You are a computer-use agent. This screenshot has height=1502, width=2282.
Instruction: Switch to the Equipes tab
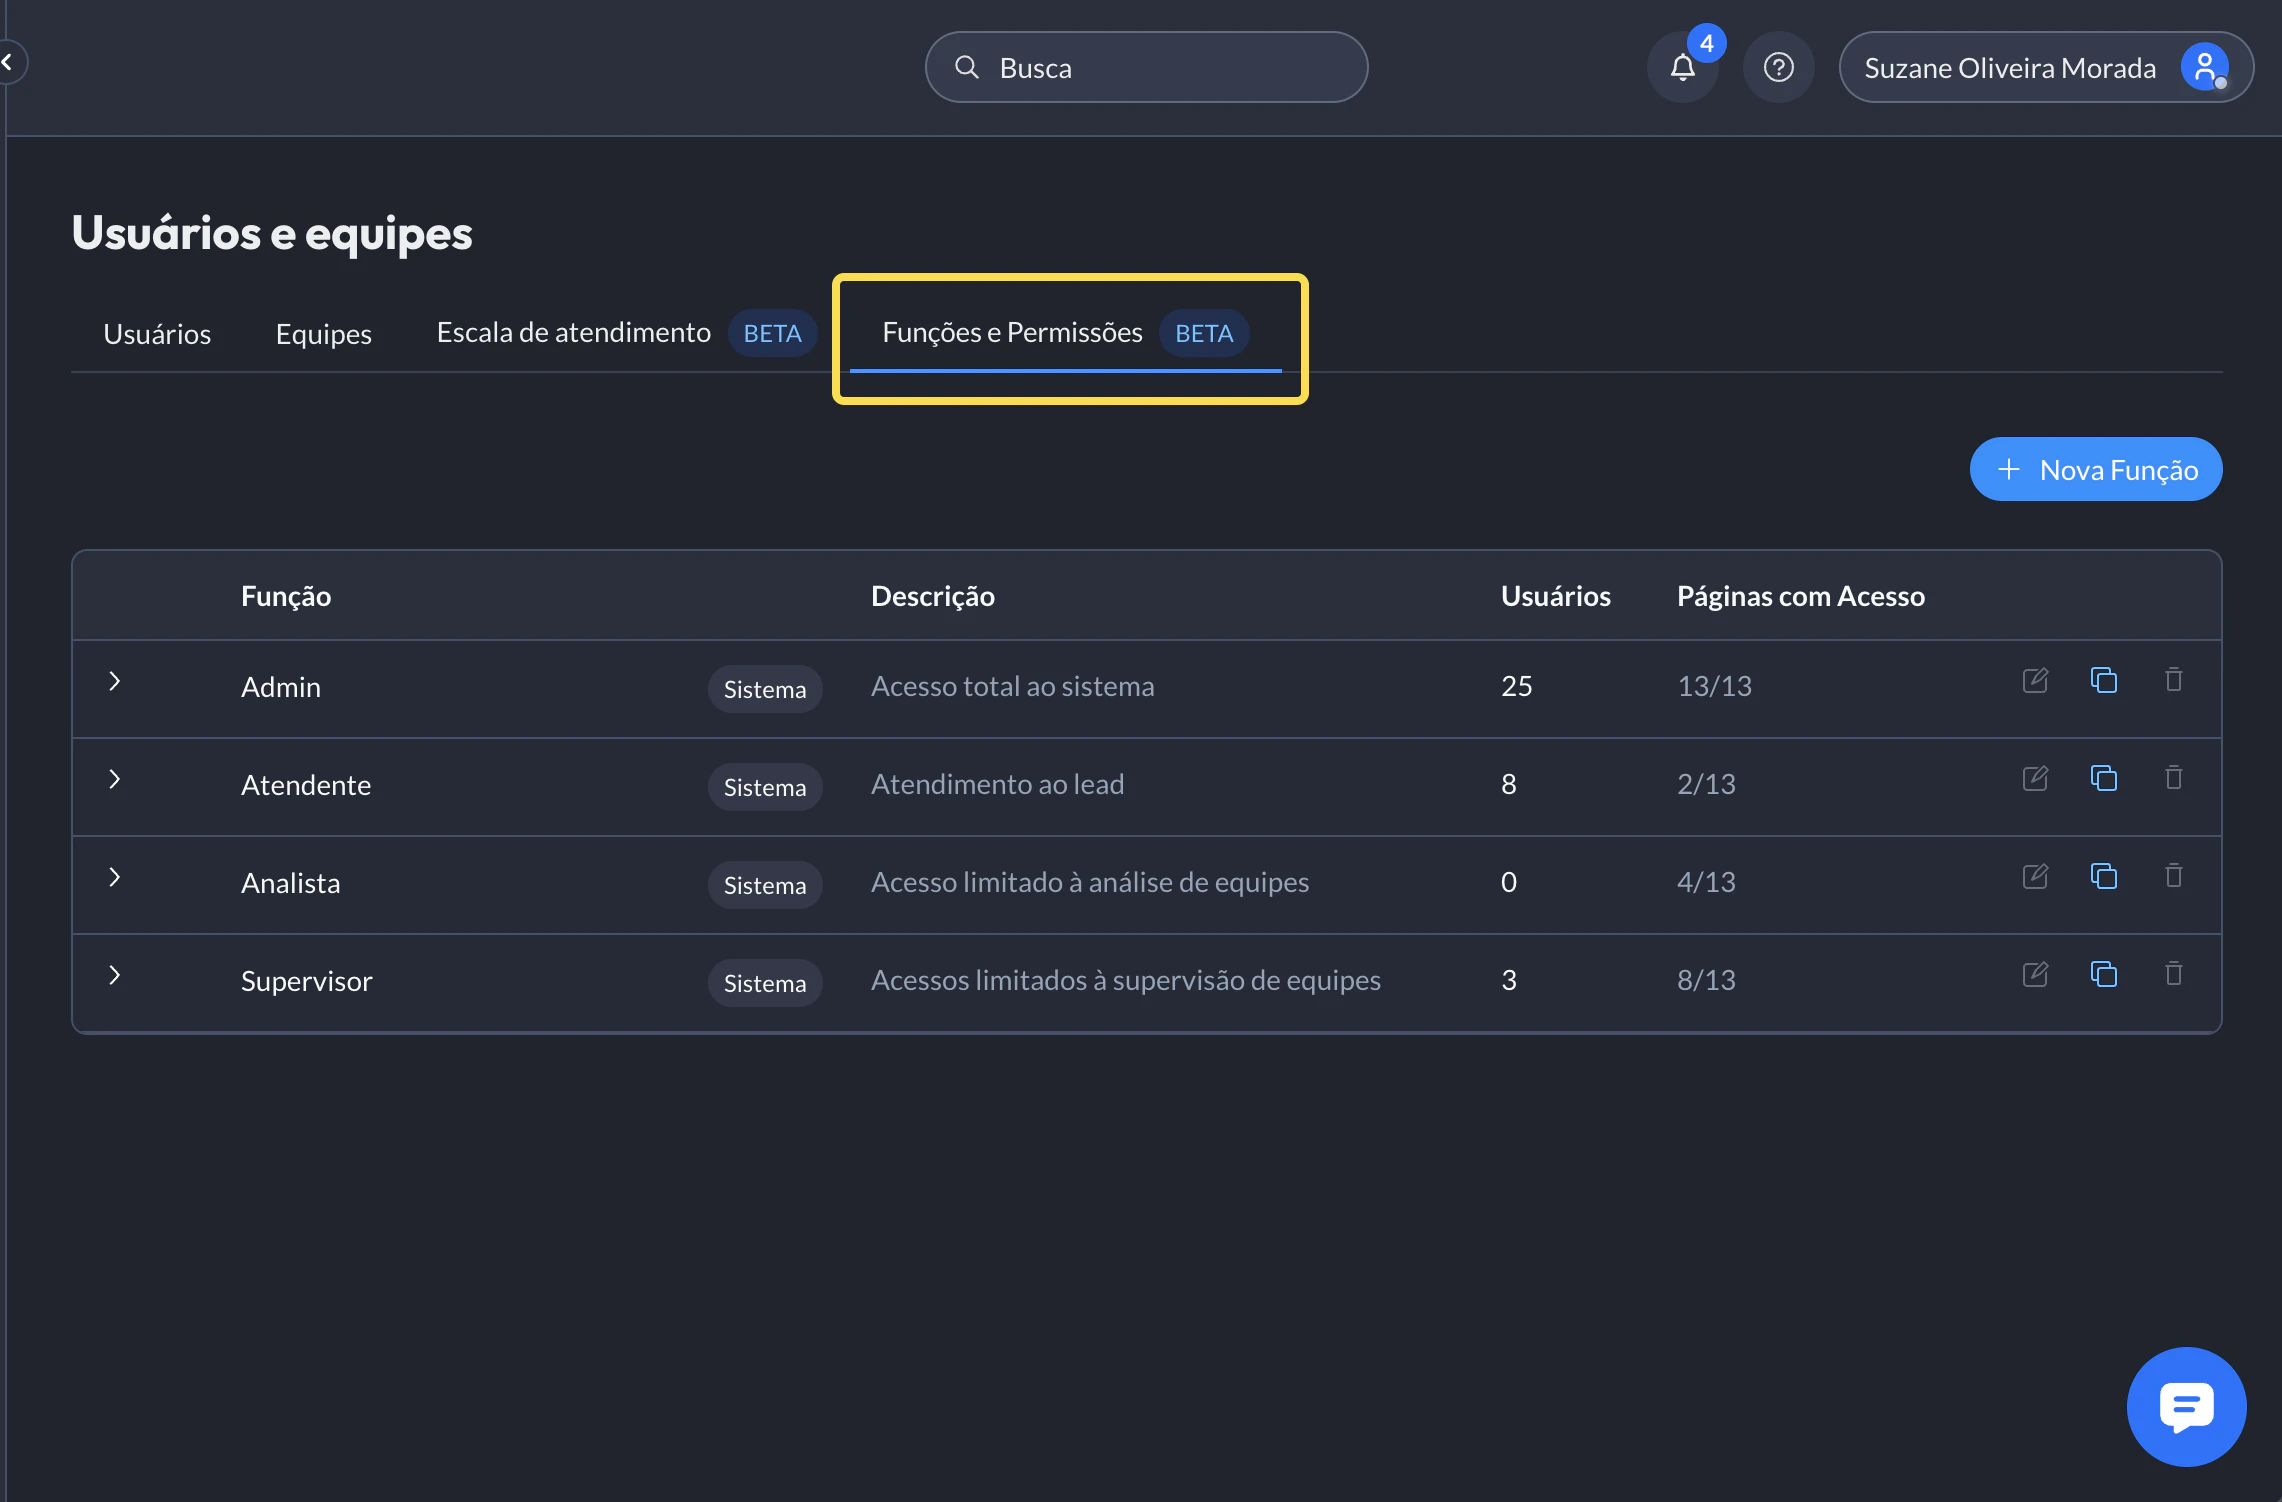(x=323, y=334)
